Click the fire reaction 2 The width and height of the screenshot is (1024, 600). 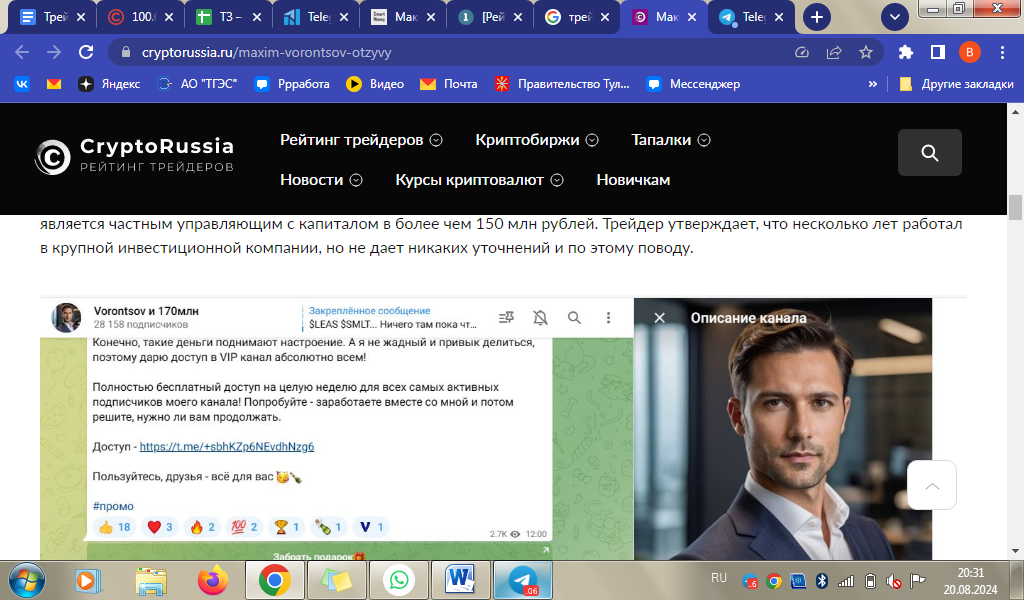click(202, 527)
